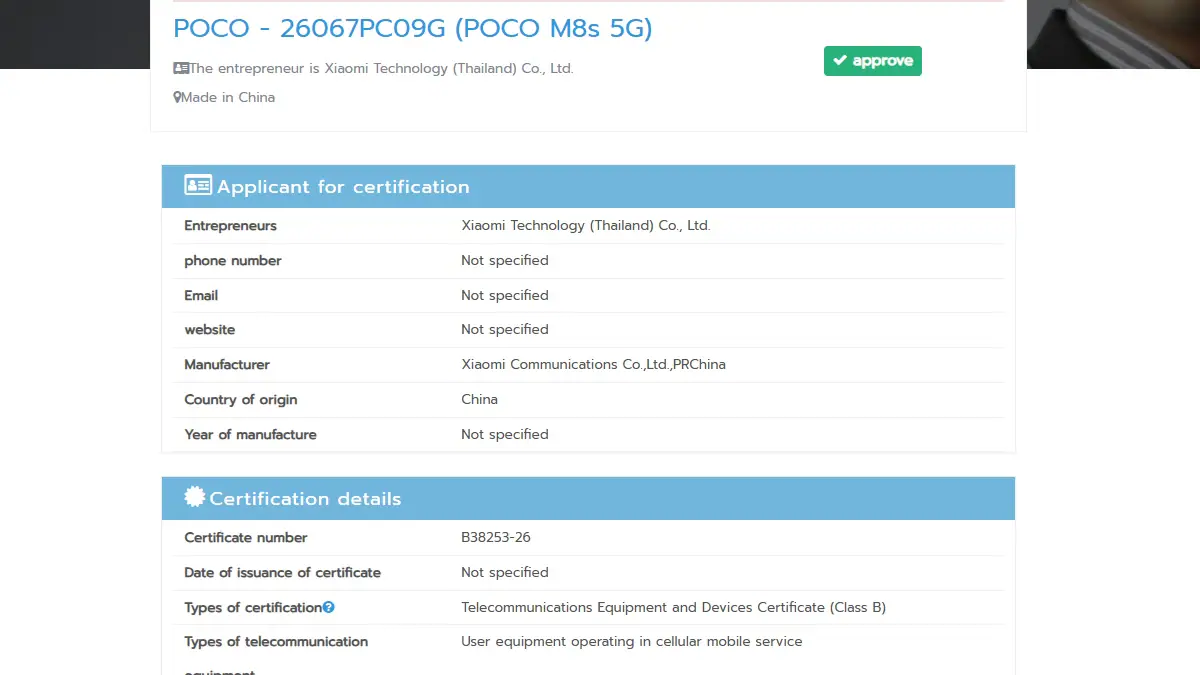Click the Certification details section header
This screenshot has height=675, width=1200.
pyautogui.click(x=305, y=499)
